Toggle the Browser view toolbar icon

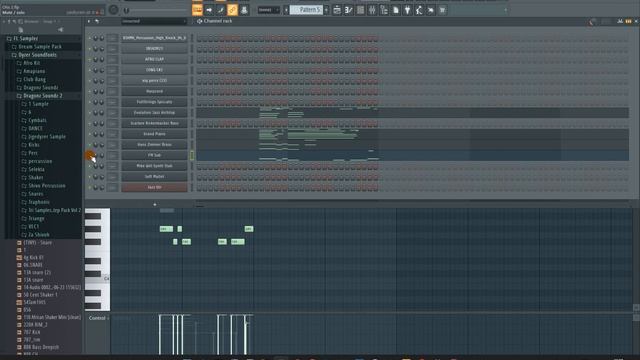click(384, 10)
